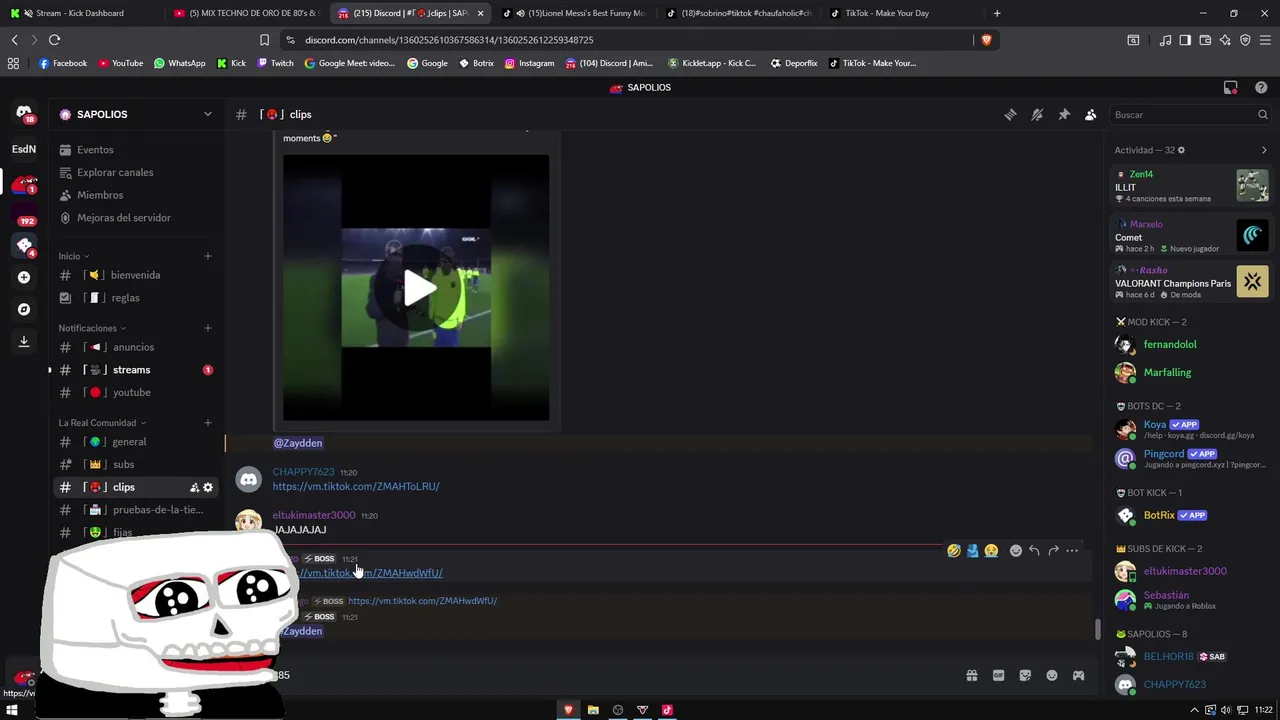The height and width of the screenshot is (720, 1280).
Task: Add channel to Notificaciones category
Action: [x=208, y=328]
